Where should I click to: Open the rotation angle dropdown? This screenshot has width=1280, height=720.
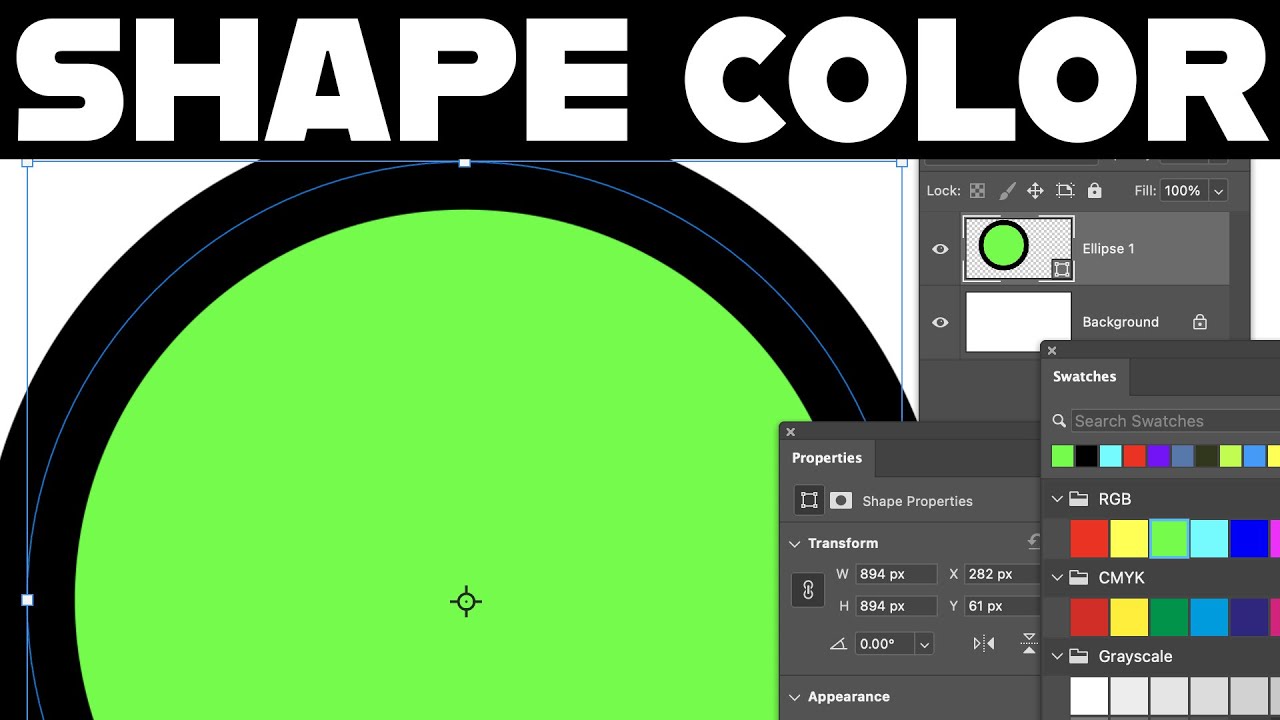click(925, 644)
